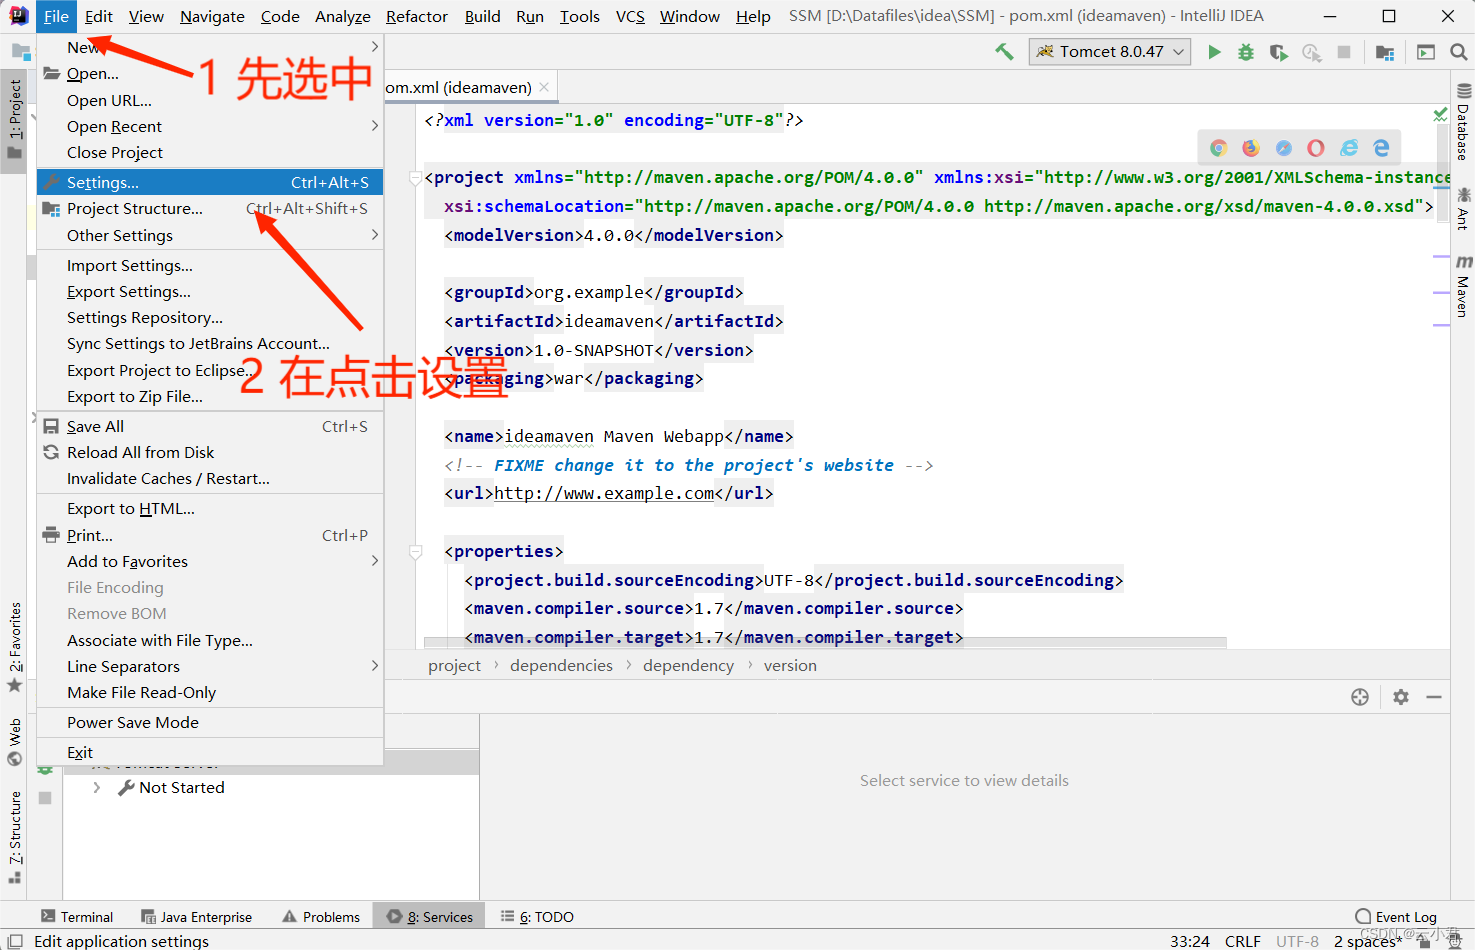Open pom.xml in Safari browser icon
1475x950 pixels.
1284,148
